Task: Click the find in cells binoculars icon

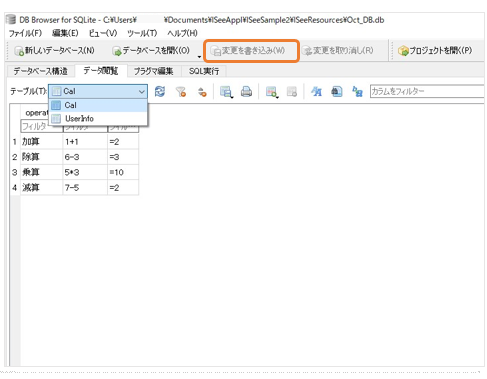Action: (337, 91)
